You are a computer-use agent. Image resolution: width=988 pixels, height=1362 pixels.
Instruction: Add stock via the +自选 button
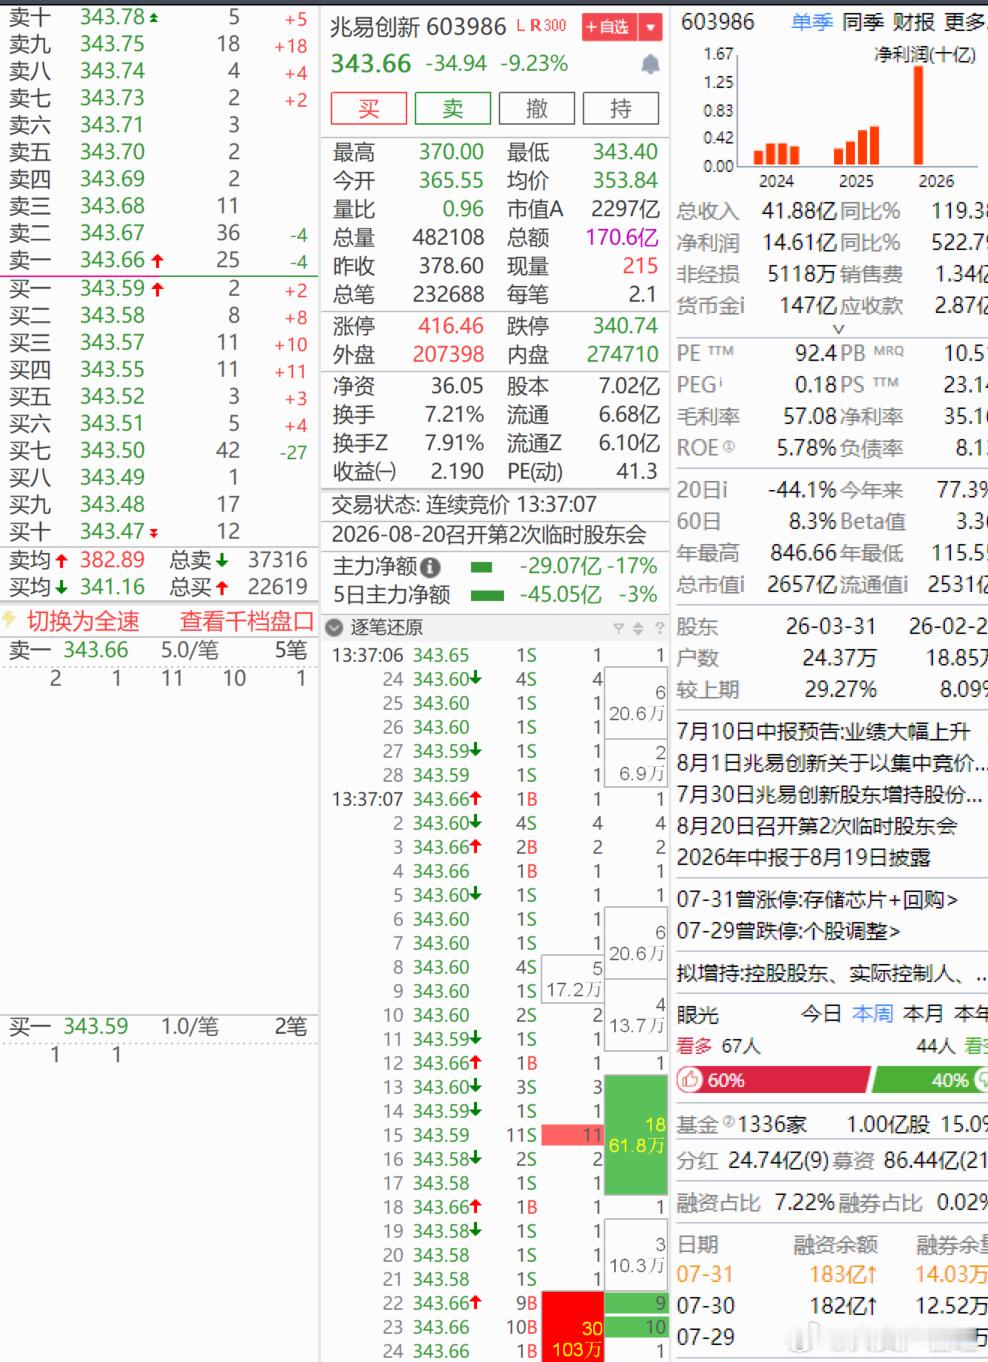[x=610, y=27]
